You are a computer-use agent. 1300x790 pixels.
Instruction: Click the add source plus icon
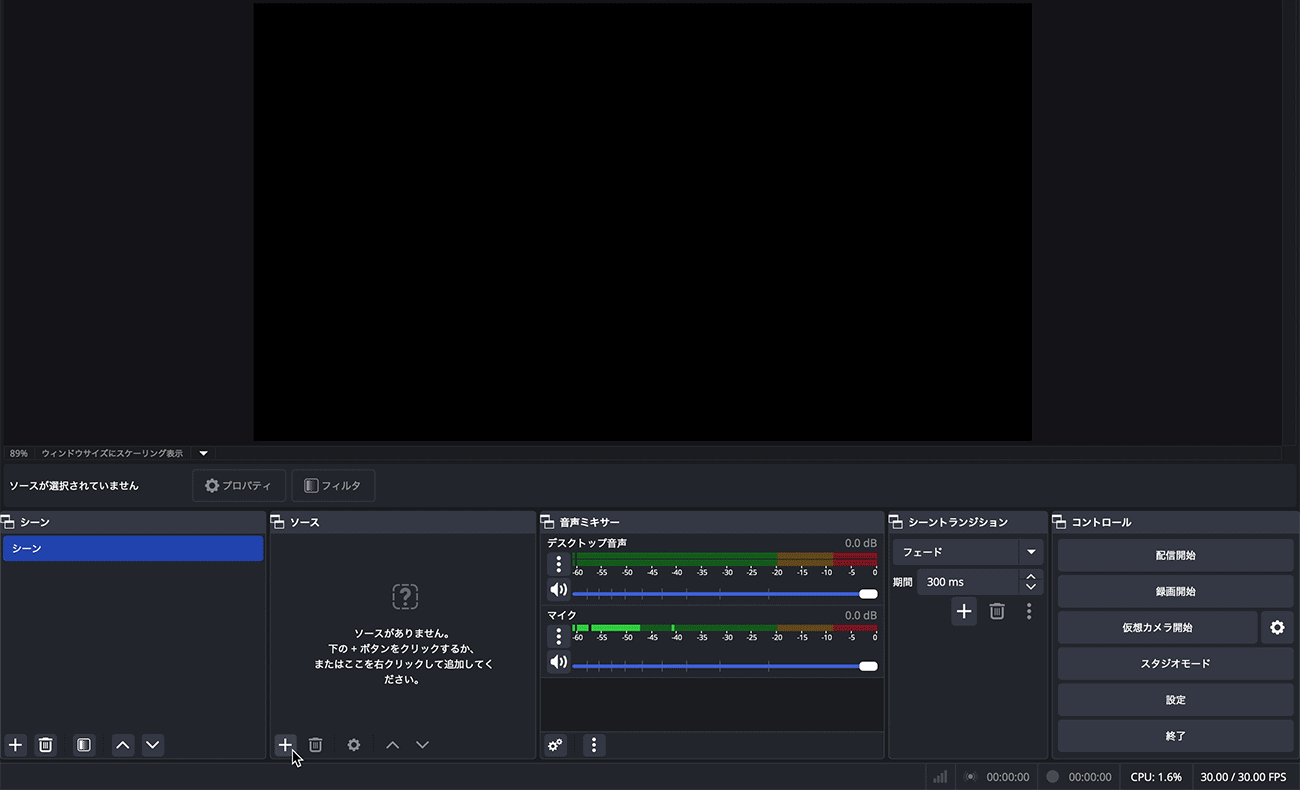coord(285,745)
